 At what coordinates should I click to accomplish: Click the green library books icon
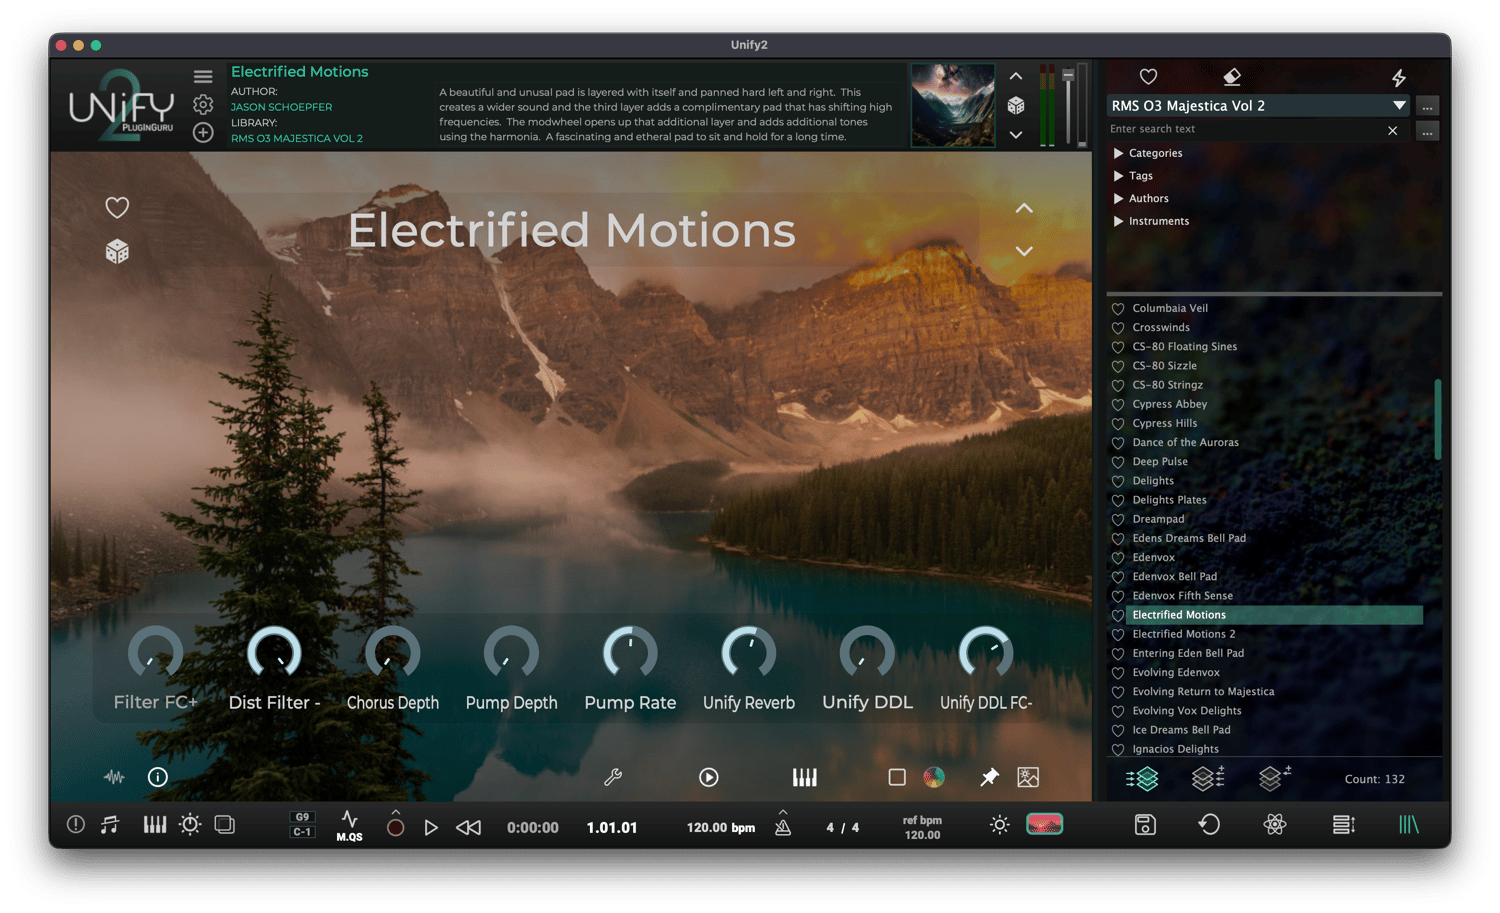(x=1409, y=825)
